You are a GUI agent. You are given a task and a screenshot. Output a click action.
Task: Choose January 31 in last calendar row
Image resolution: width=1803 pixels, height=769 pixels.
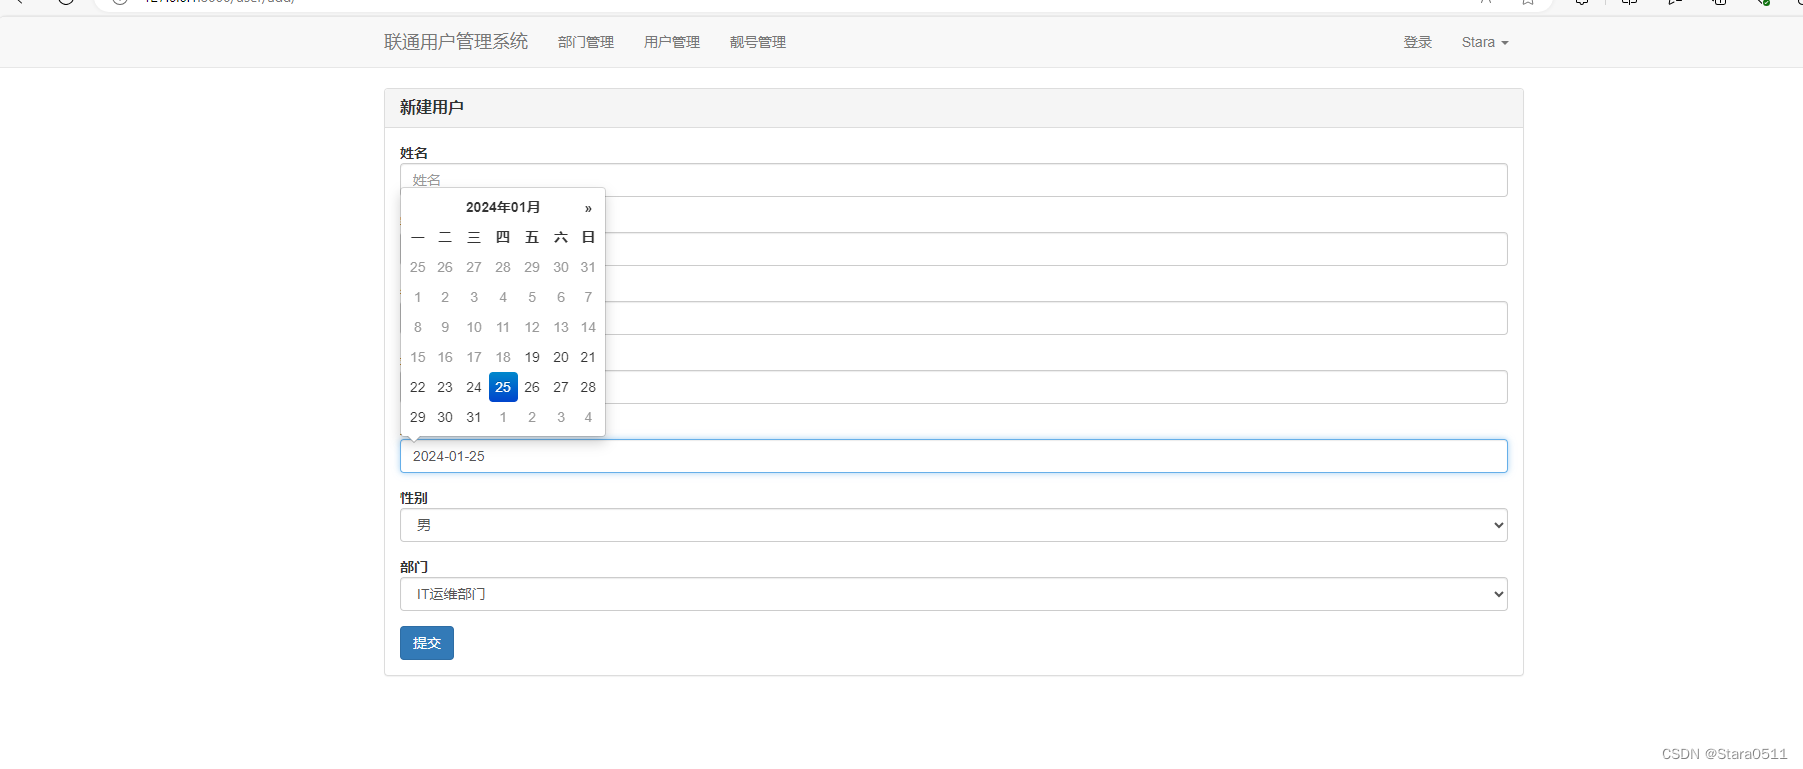[474, 417]
